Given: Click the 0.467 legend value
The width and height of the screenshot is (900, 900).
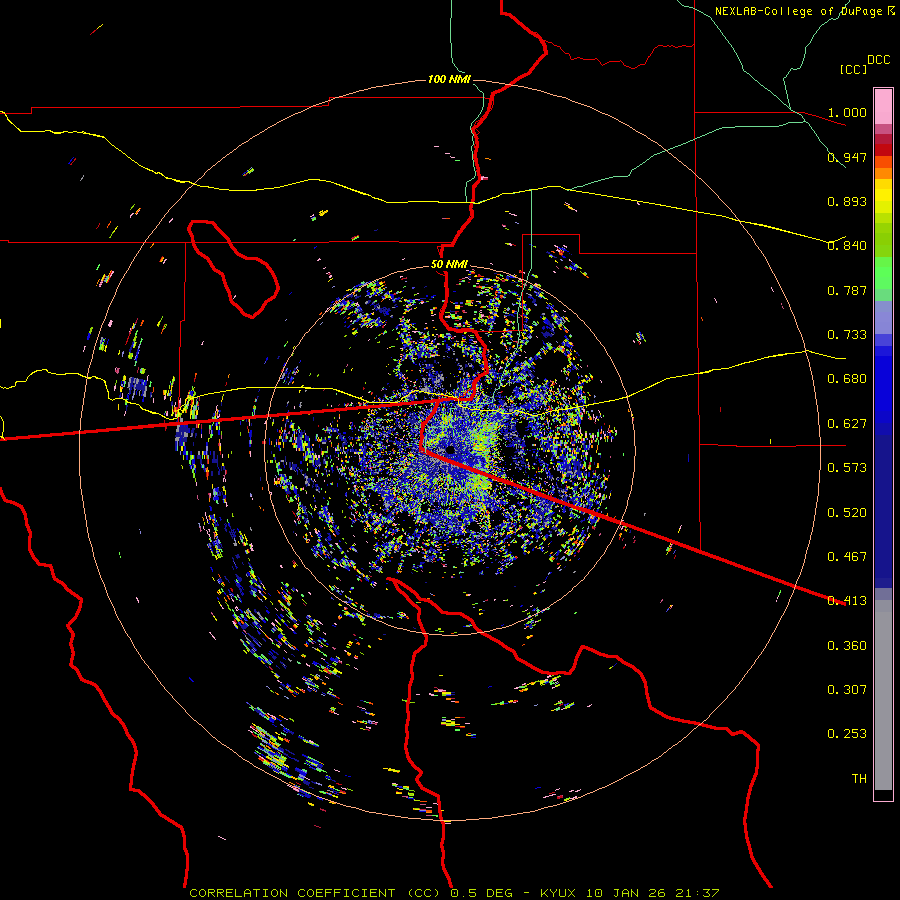Looking at the screenshot, I should point(847,557).
